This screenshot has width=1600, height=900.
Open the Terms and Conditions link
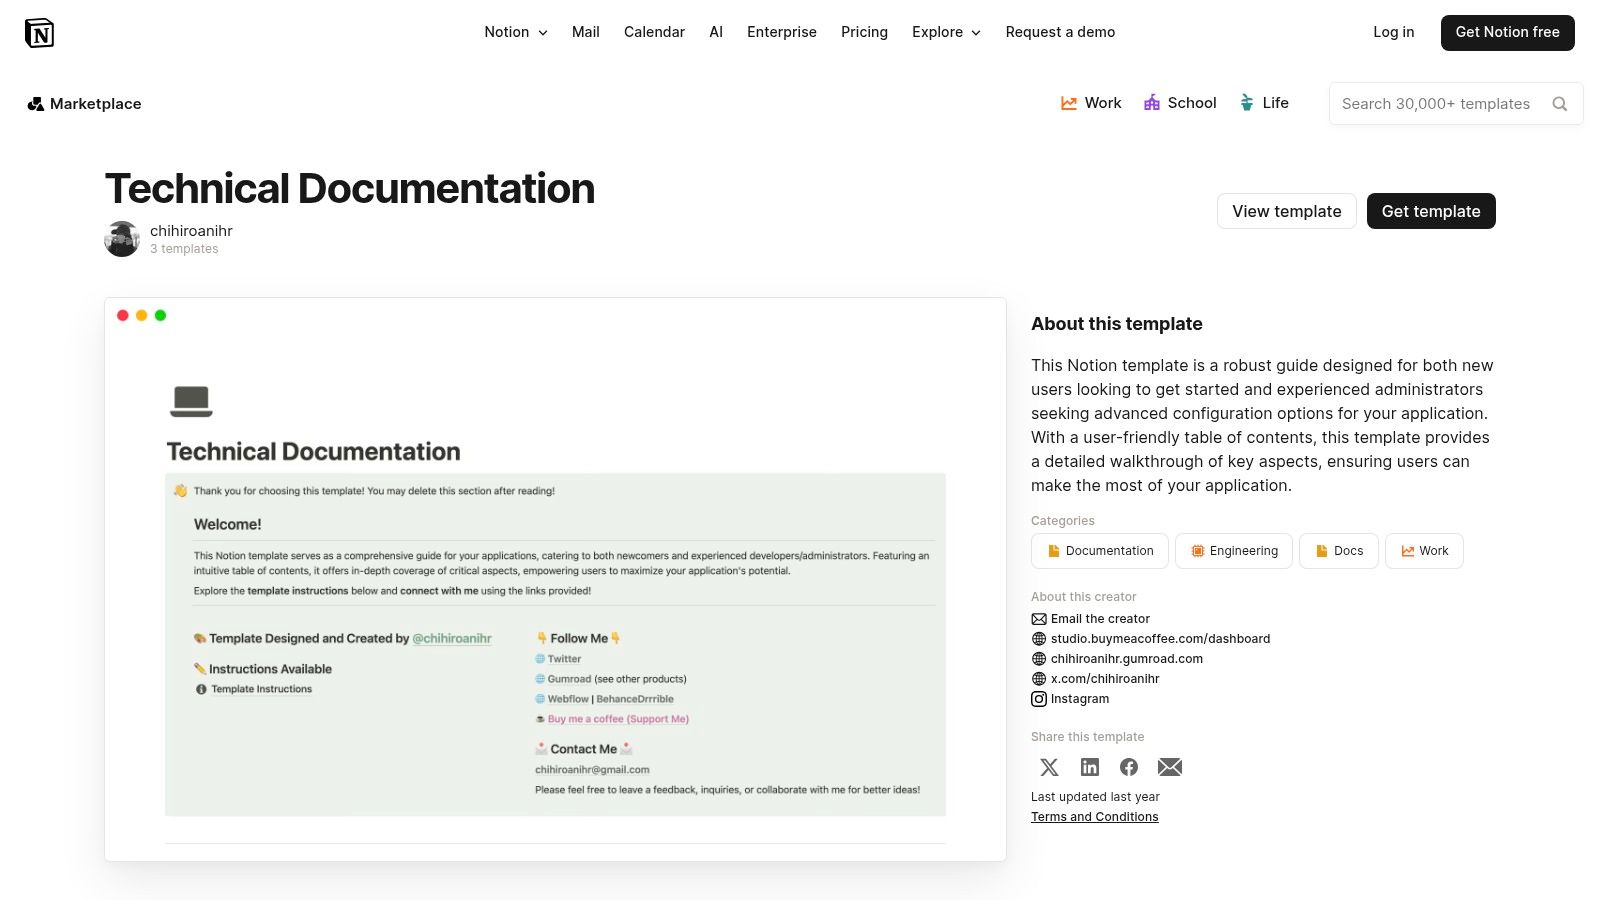pyautogui.click(x=1094, y=816)
